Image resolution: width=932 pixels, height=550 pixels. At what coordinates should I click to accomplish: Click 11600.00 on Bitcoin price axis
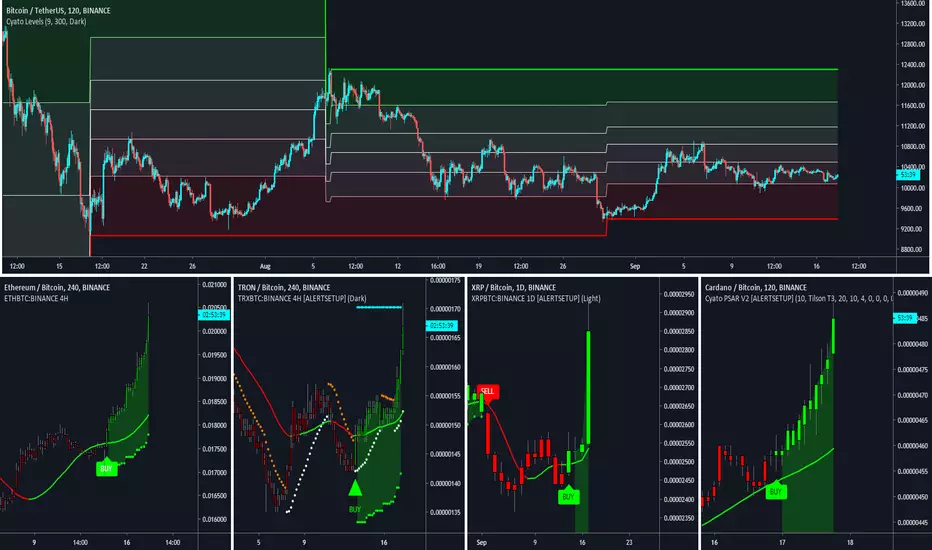912,106
